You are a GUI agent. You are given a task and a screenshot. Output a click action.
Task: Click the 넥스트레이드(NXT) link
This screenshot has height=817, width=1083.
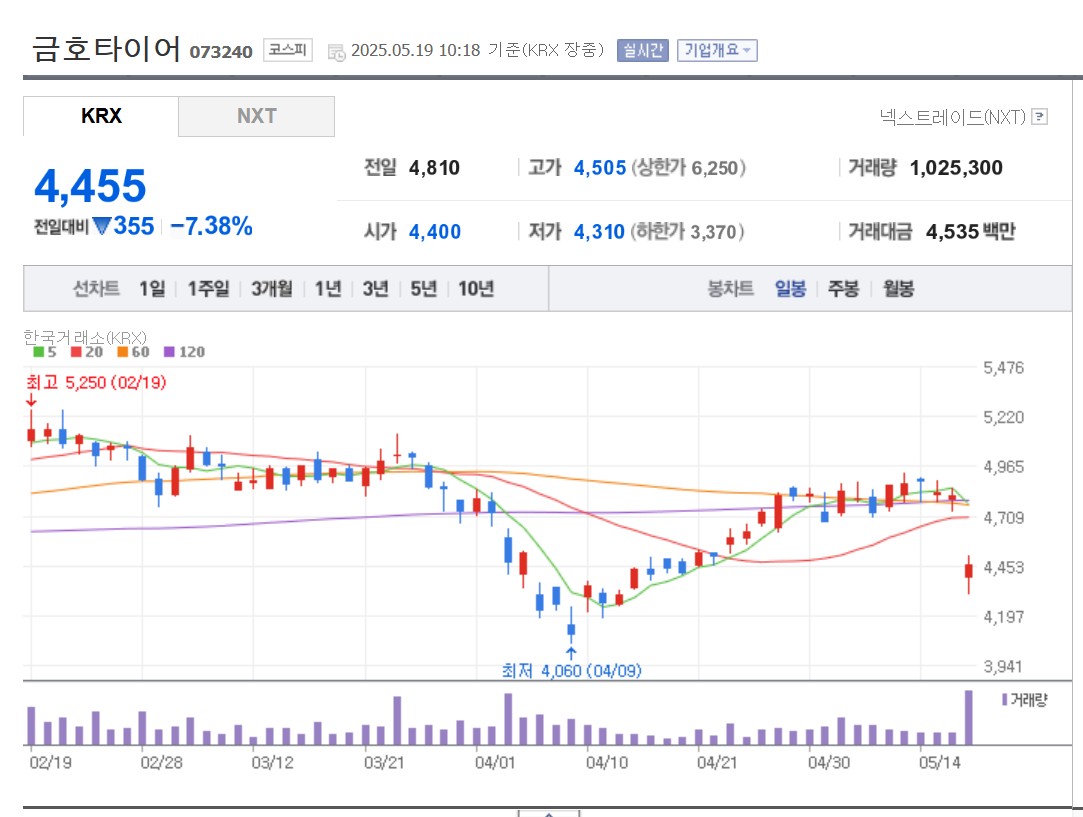pyautogui.click(x=952, y=117)
